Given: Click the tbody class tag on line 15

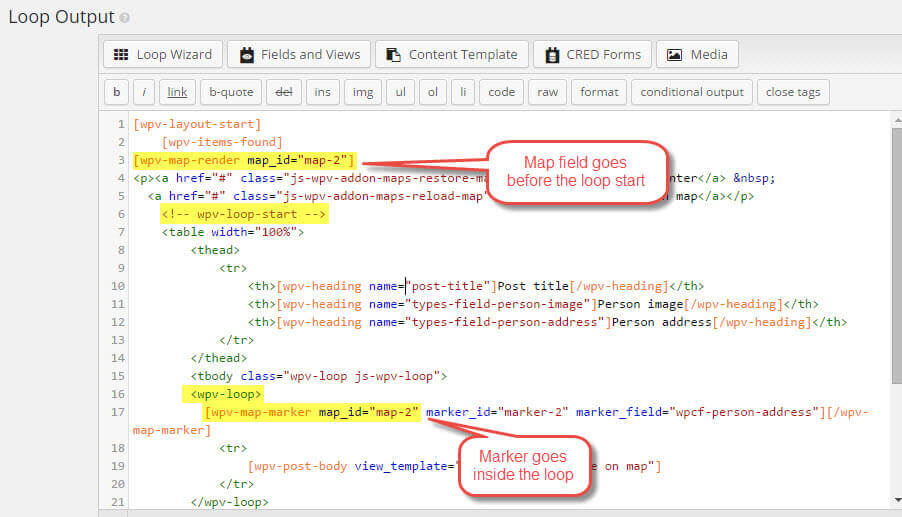Looking at the screenshot, I should [319, 376].
